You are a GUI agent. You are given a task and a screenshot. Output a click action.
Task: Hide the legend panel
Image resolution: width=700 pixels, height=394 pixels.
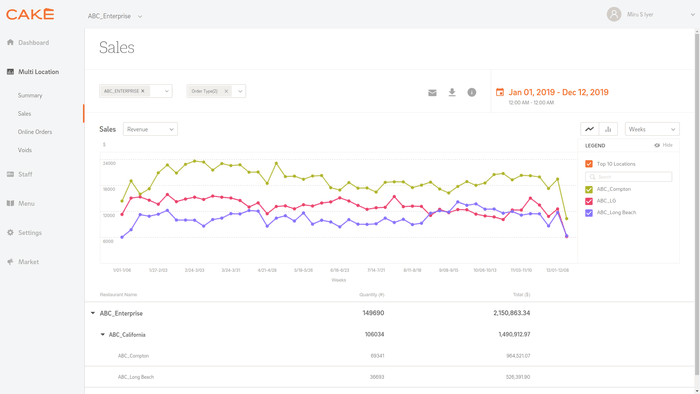[663, 145]
